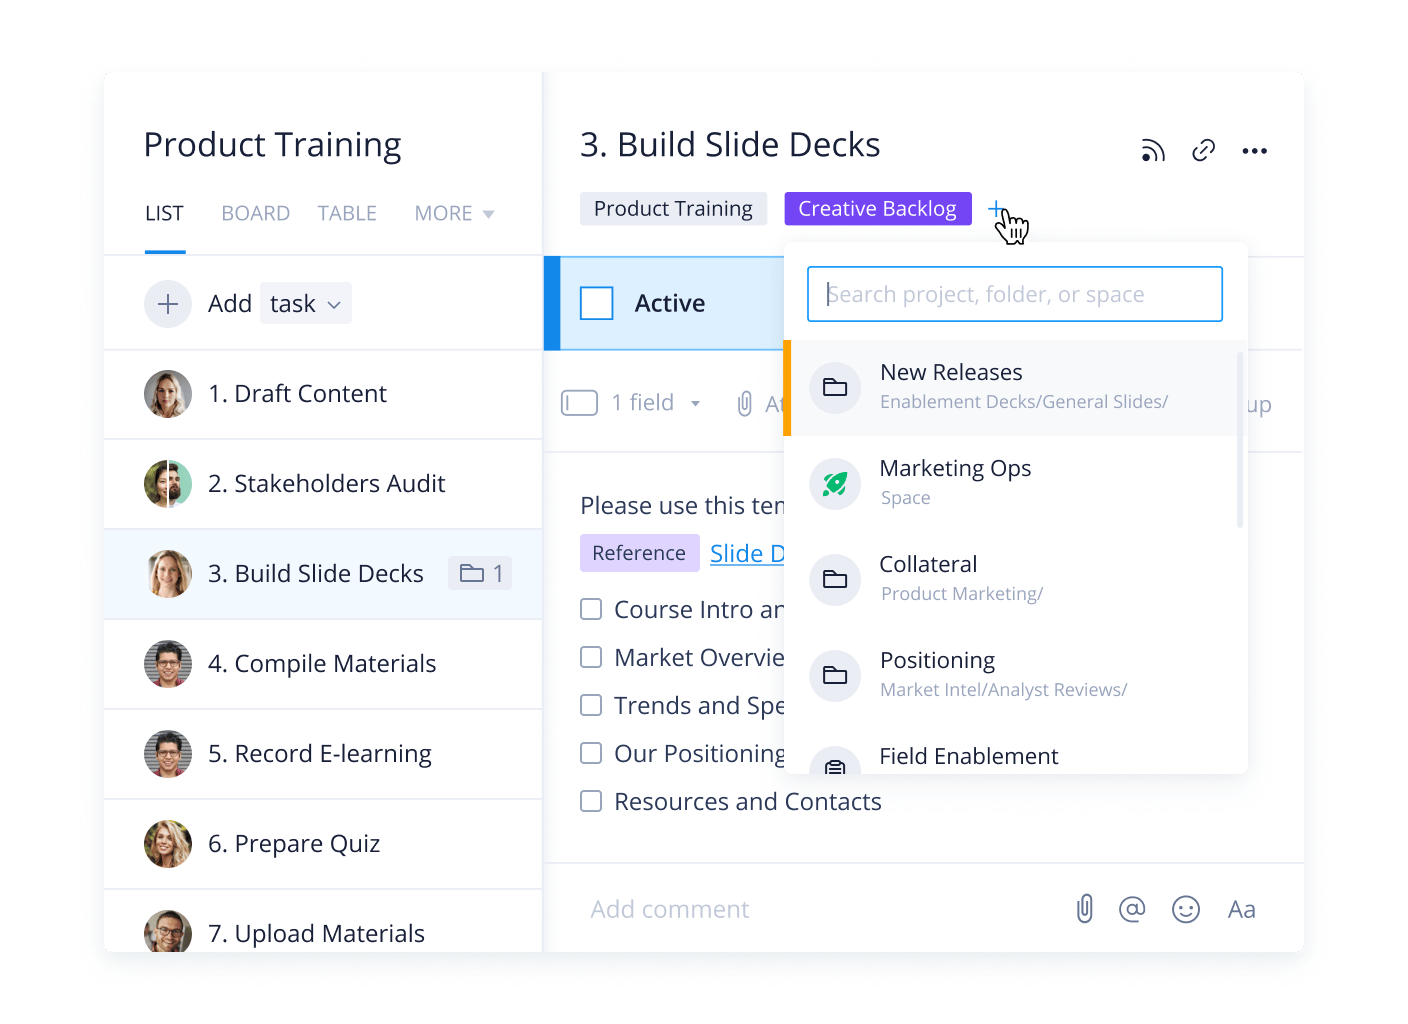This screenshot has height=1024, width=1408.
Task: Check the Course Intro checkbox
Action: pos(591,609)
